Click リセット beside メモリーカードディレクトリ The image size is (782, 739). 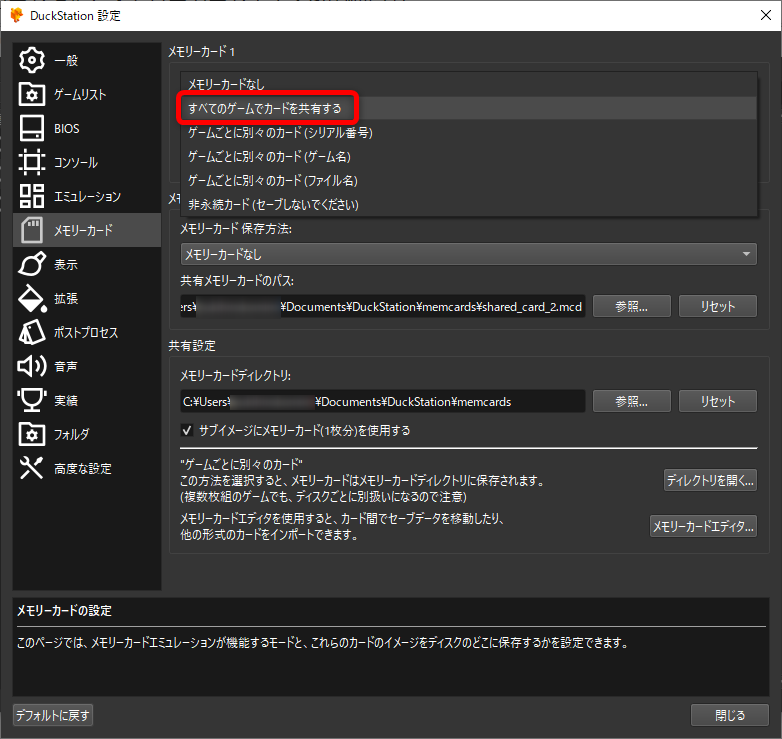[x=718, y=401]
